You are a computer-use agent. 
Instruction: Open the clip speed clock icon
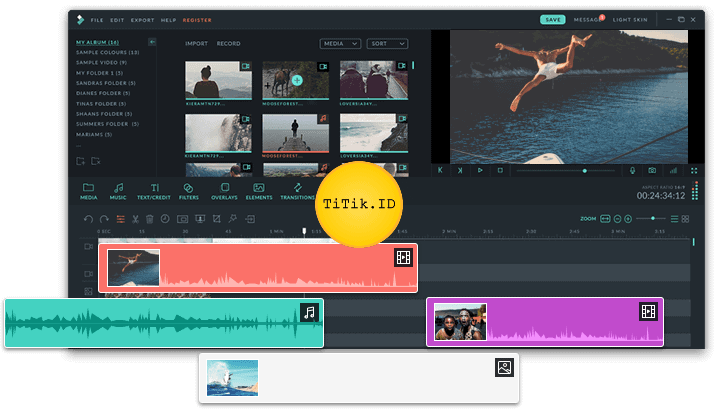coord(165,219)
